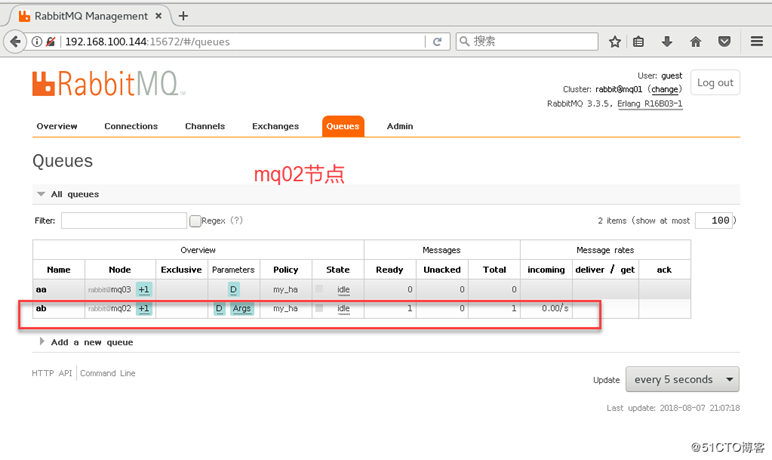772x460 pixels.
Task: Open the site information icon in address bar
Action: pyautogui.click(x=36, y=41)
